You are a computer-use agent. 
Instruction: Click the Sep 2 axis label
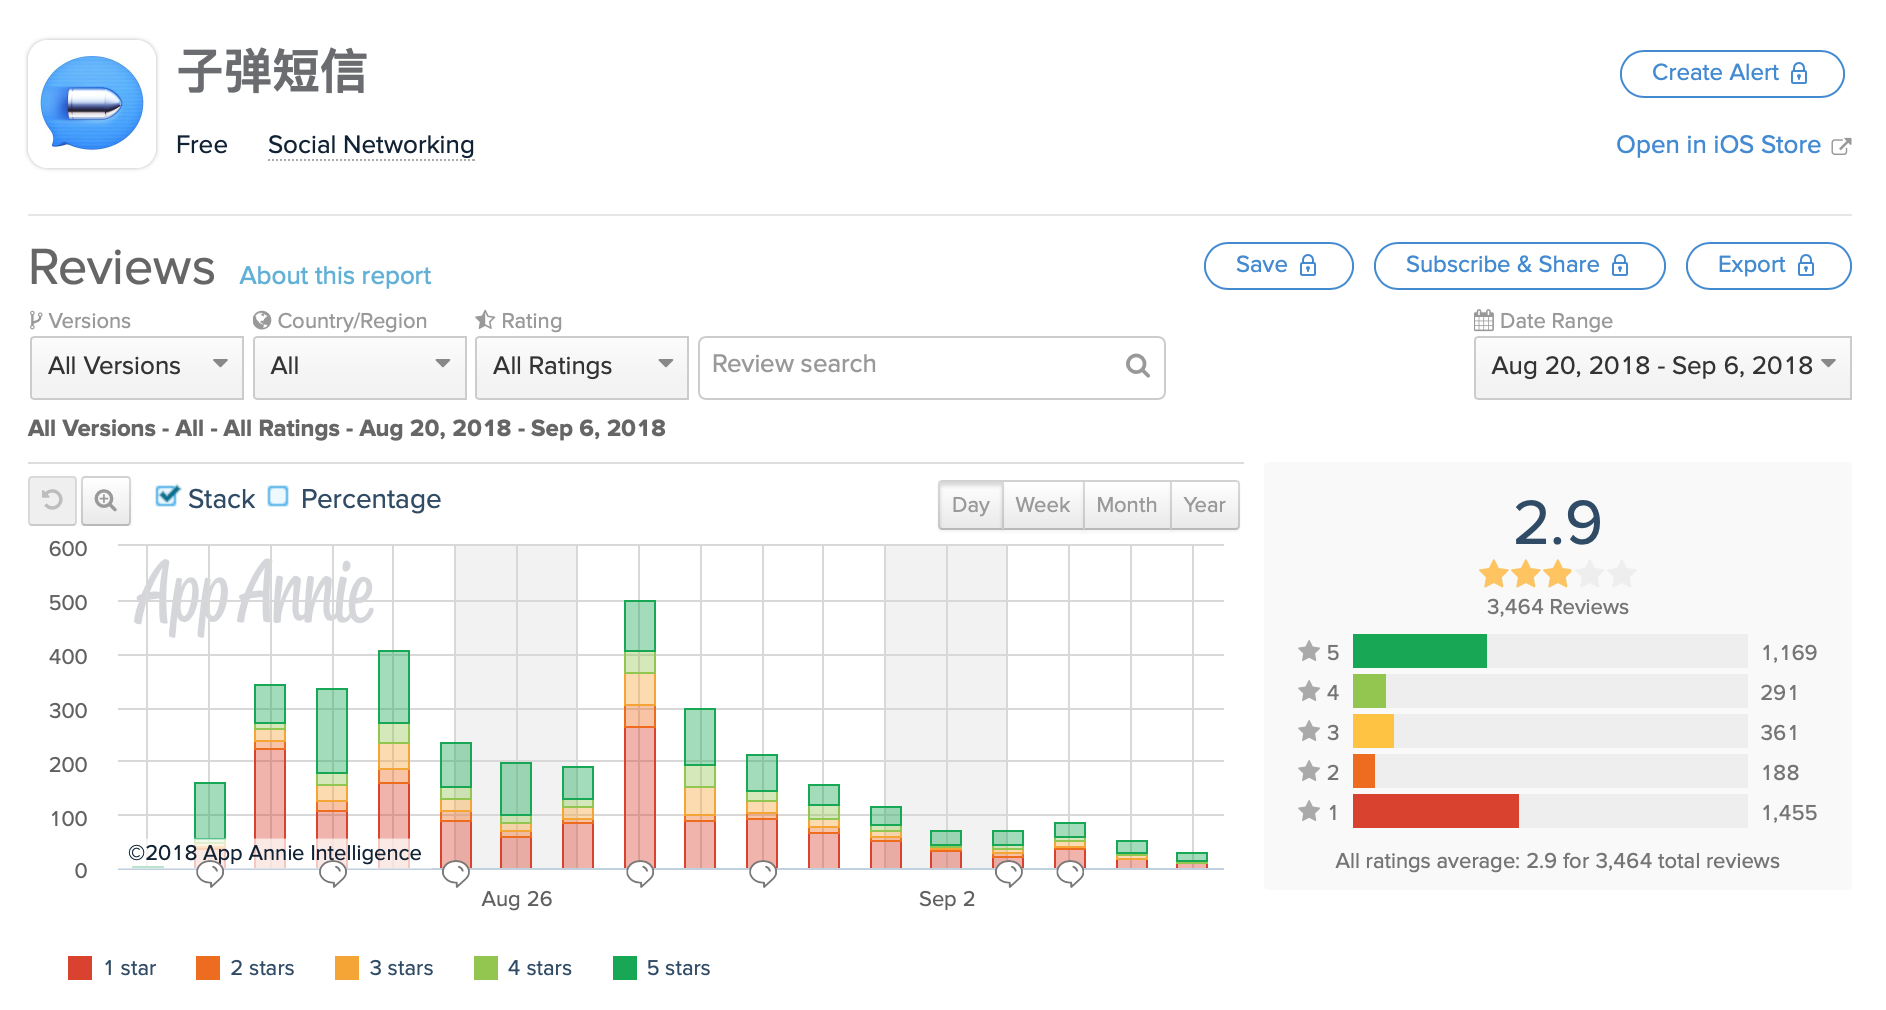pyautogui.click(x=947, y=899)
